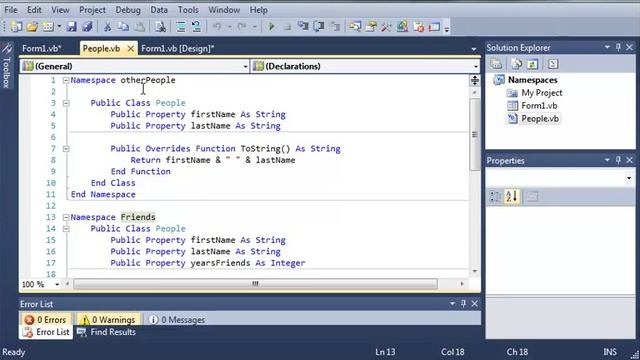The image size is (640, 360).
Task: Click the Undo arrow icon
Action: [x=217, y=27]
